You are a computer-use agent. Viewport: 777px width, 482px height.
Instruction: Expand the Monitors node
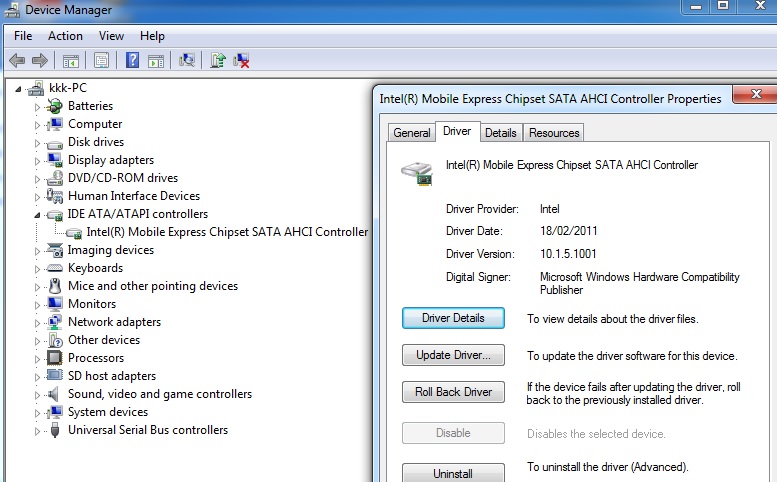tap(37, 305)
